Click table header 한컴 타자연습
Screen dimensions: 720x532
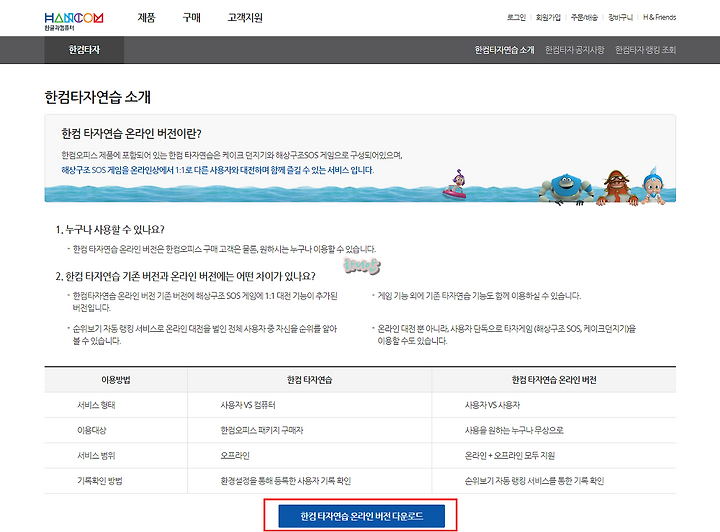click(309, 380)
